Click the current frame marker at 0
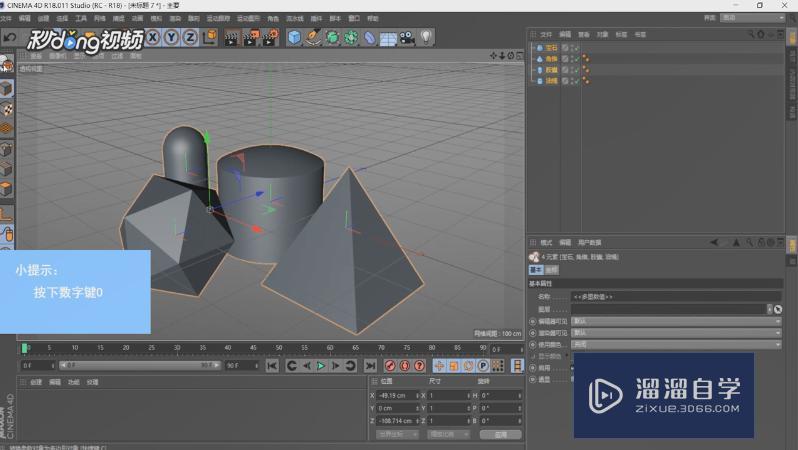798x450 pixels. click(24, 348)
